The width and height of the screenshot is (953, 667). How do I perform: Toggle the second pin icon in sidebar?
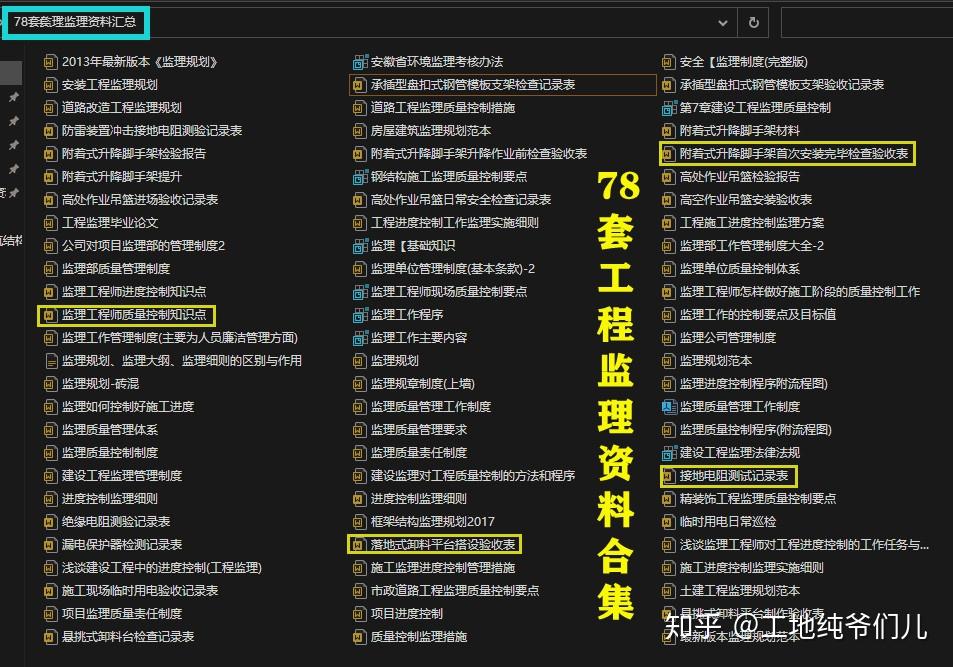[14, 120]
